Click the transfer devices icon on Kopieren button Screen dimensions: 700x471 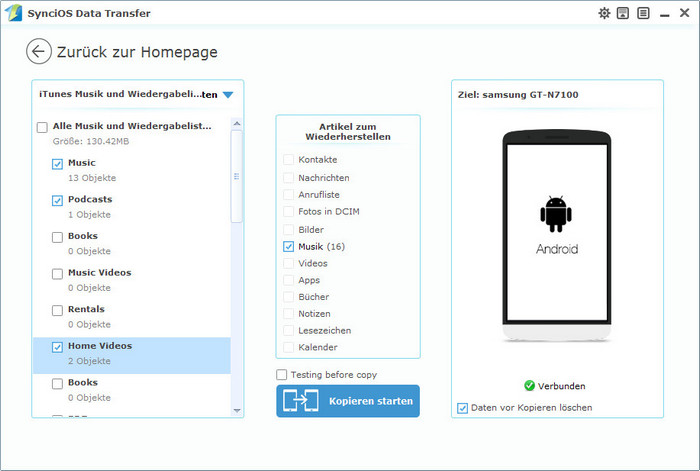301,400
